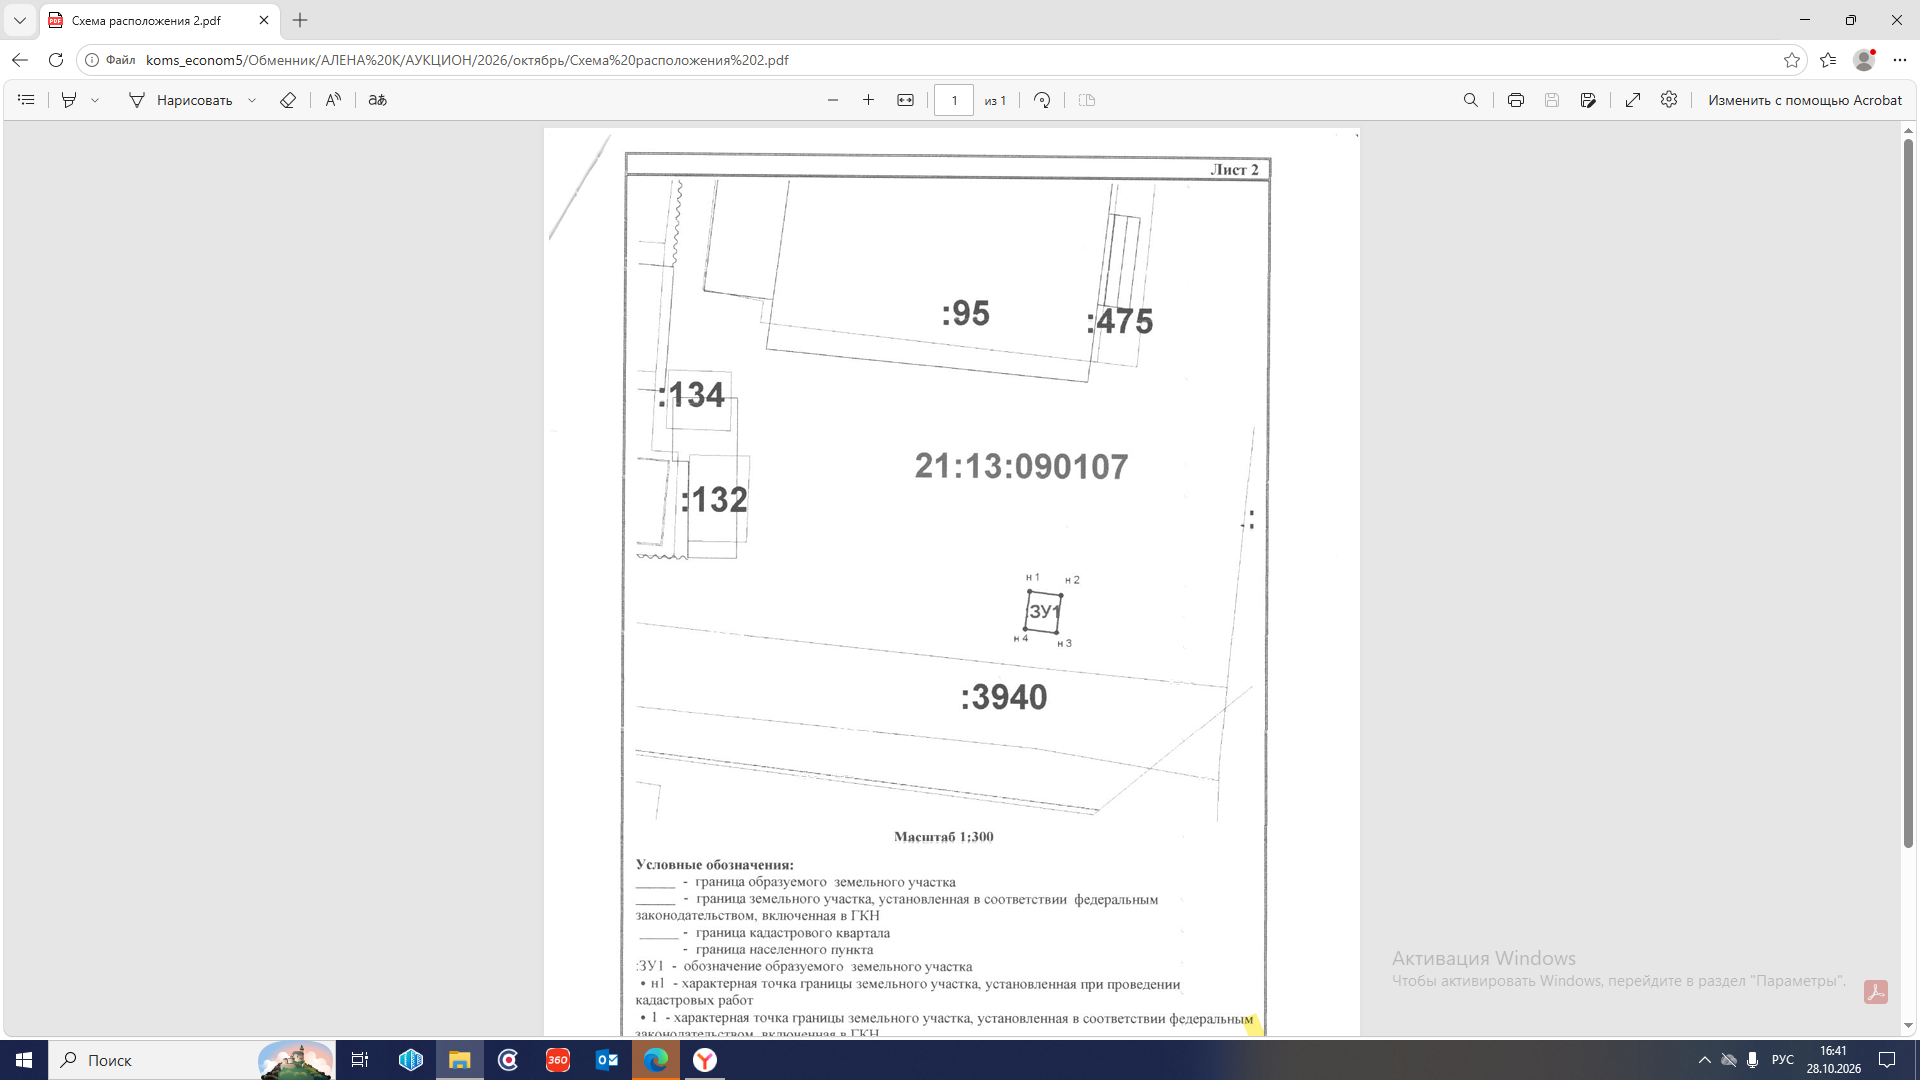Open the table of contents sidebar
The width and height of the screenshot is (1920, 1080).
point(26,100)
